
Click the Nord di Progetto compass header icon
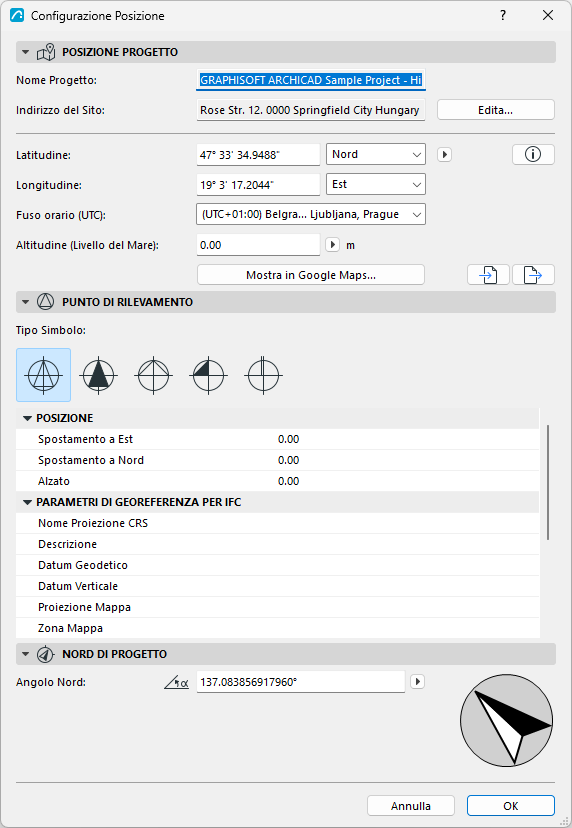45,654
